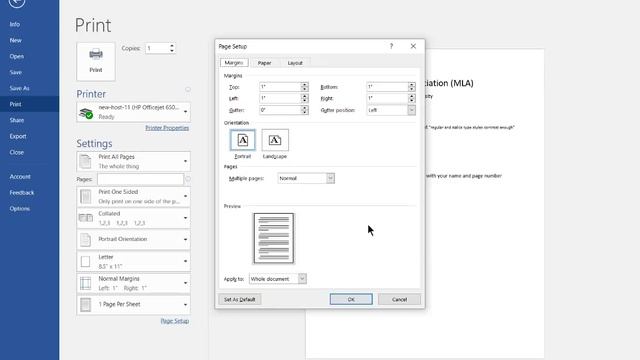
Task: Open the Multiple pages dropdown
Action: coord(330,178)
